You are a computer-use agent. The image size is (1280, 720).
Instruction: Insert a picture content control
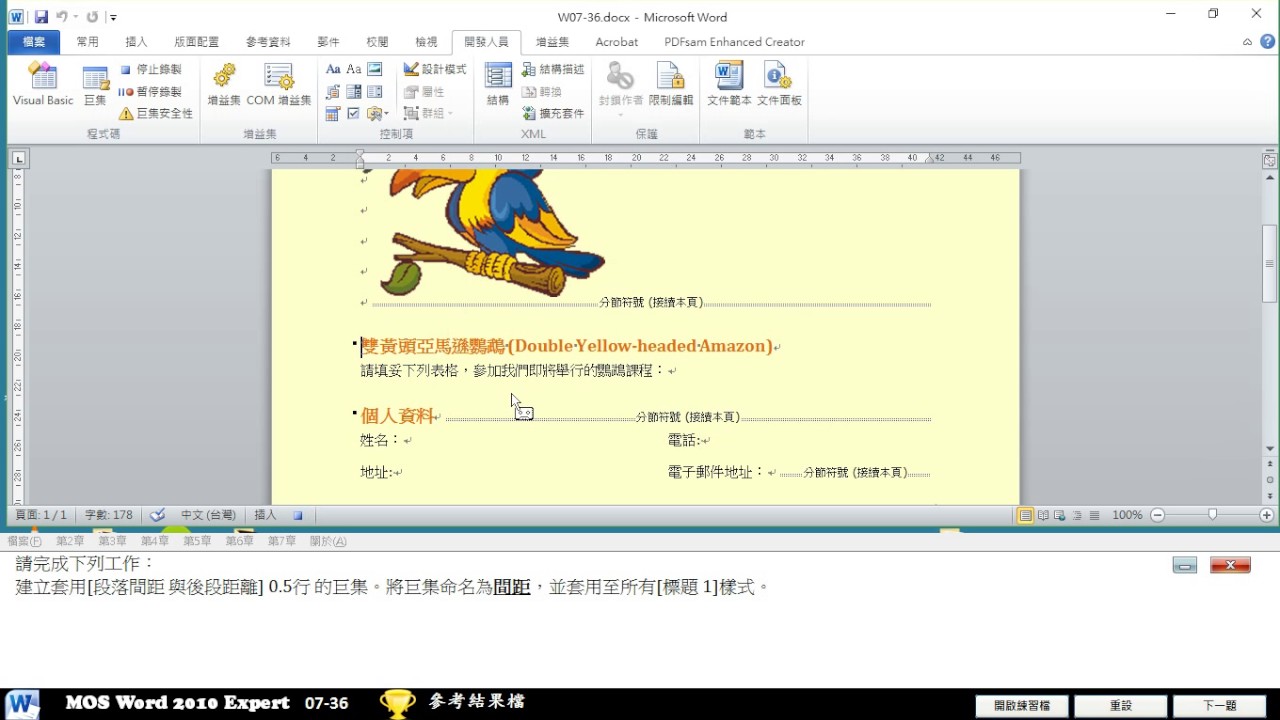click(x=375, y=69)
